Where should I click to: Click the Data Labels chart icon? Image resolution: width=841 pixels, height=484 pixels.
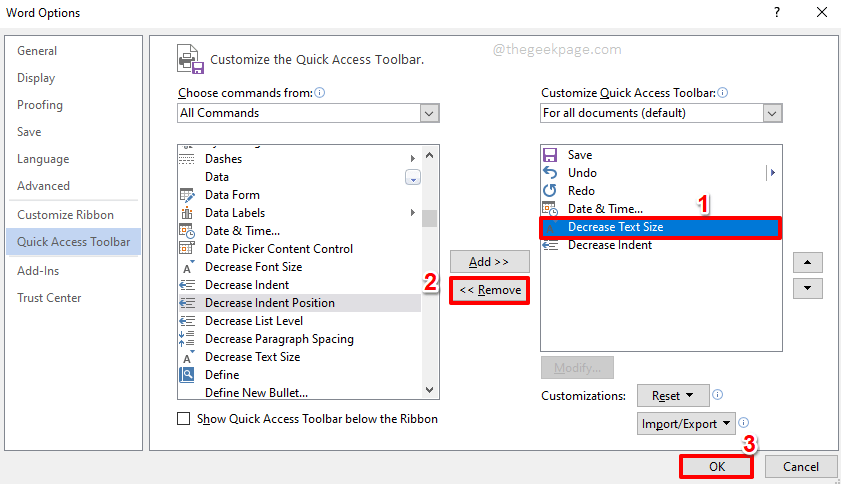(x=186, y=213)
